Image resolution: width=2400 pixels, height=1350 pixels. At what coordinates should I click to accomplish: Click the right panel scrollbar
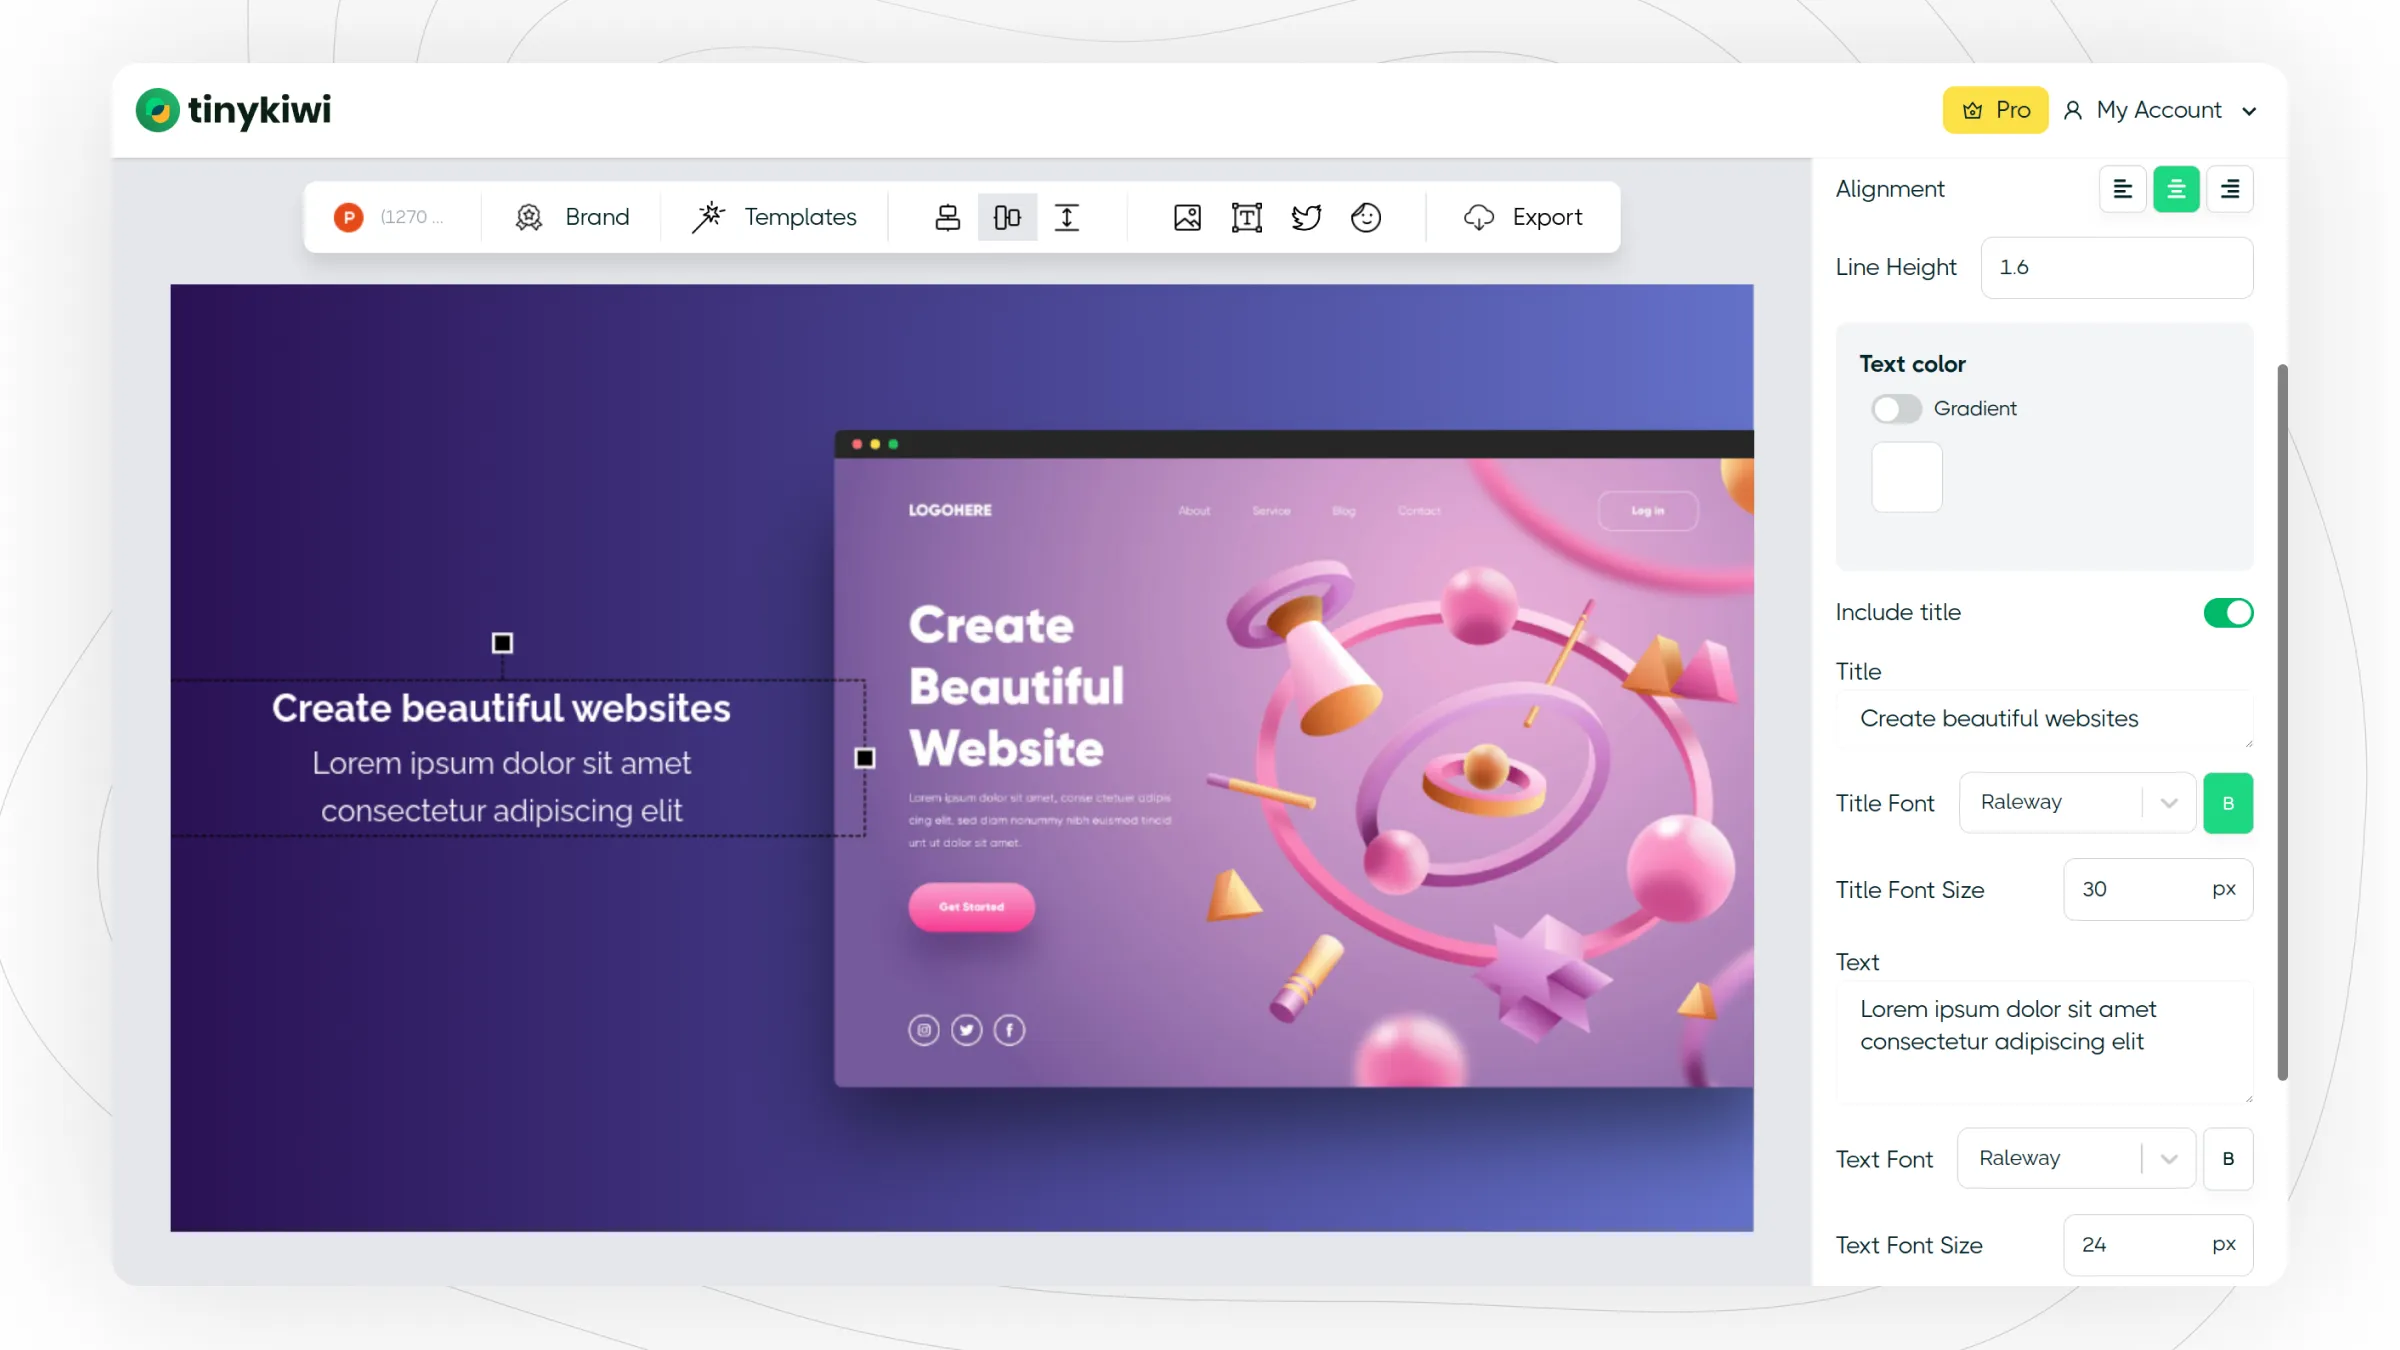(2282, 722)
